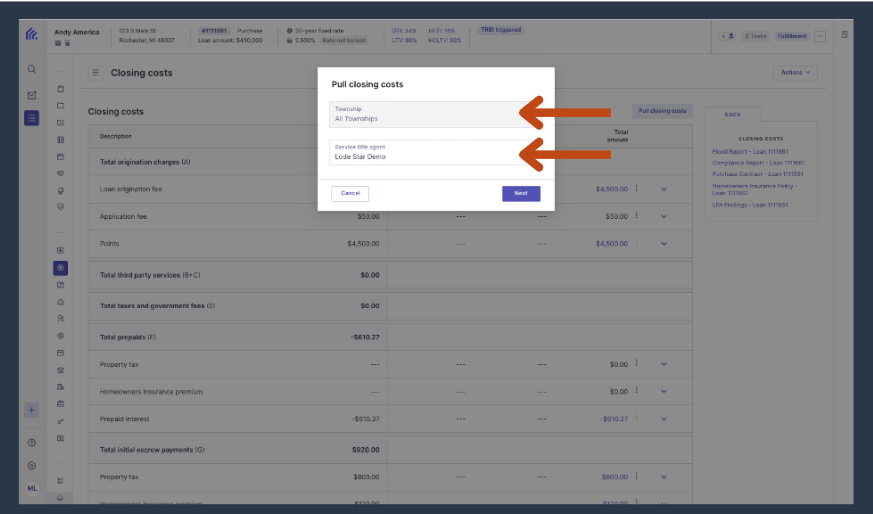
Task: Click the folder icon in loan nav
Action: [61, 106]
